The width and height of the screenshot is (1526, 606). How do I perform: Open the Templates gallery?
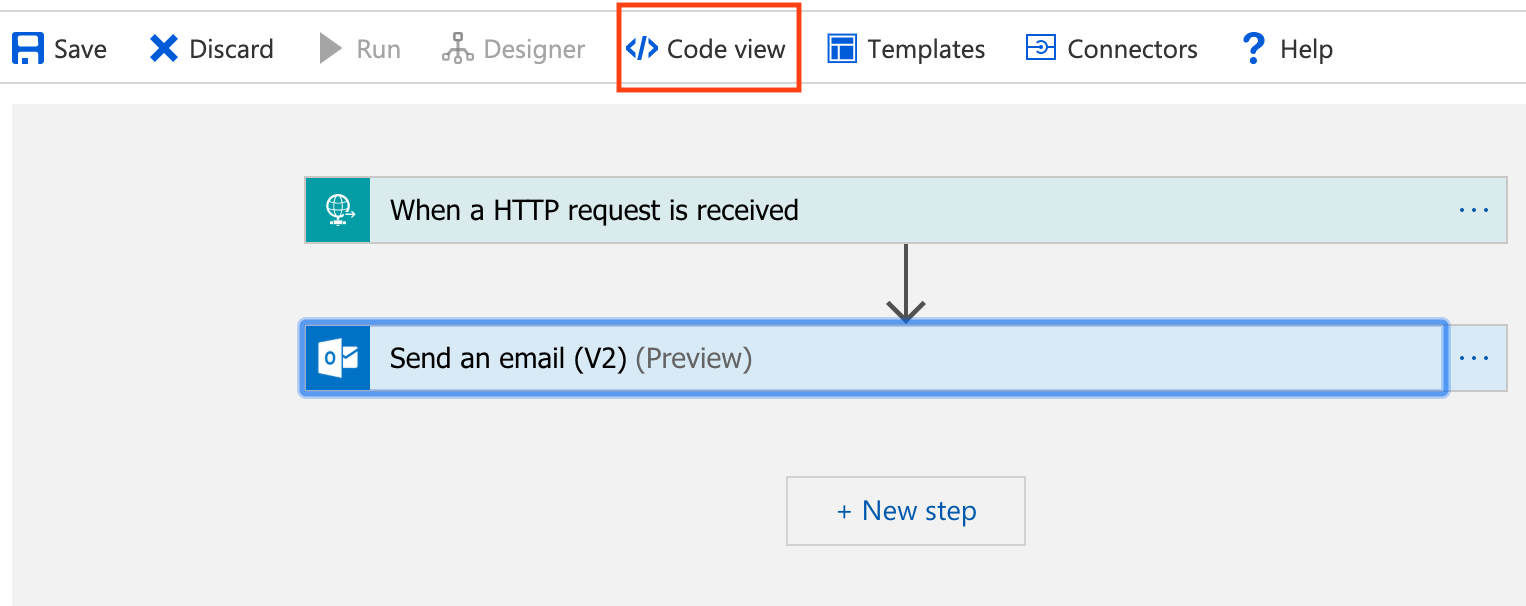(x=906, y=49)
